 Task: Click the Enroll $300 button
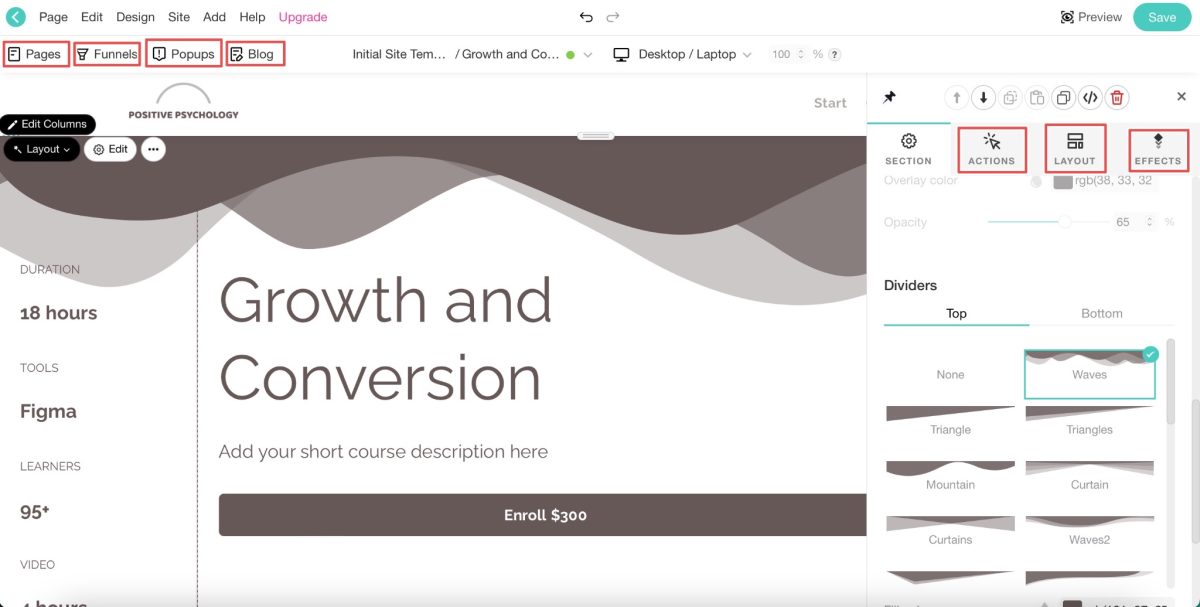[x=545, y=515]
